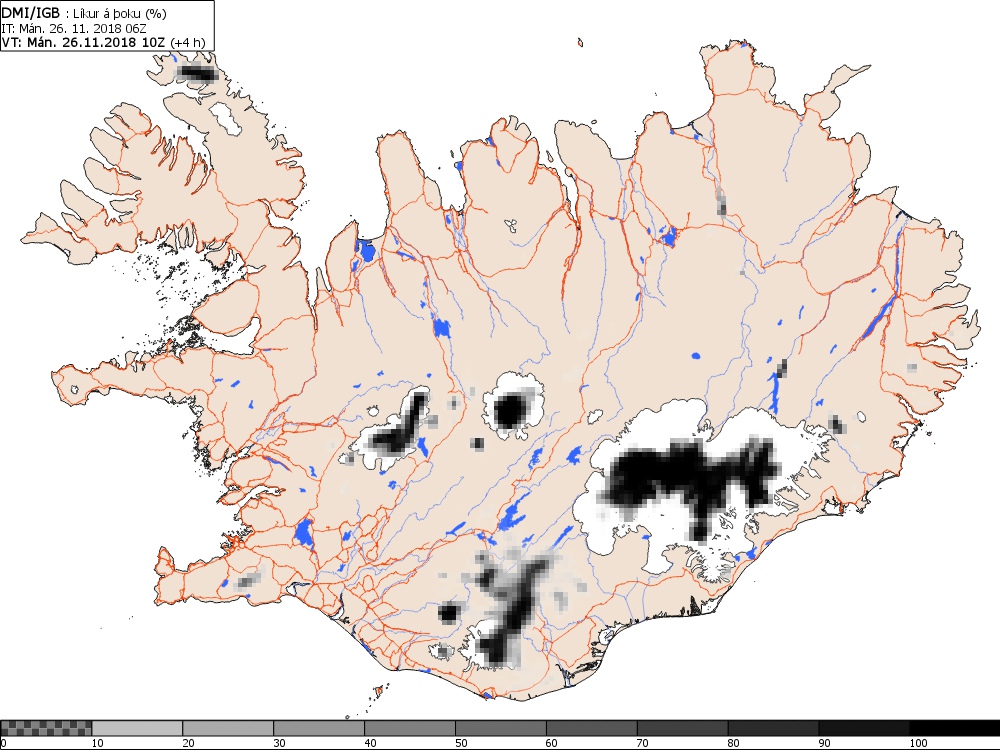Click the largest black fog area on southeast glacier
The image size is (1000, 750).
tap(689, 475)
